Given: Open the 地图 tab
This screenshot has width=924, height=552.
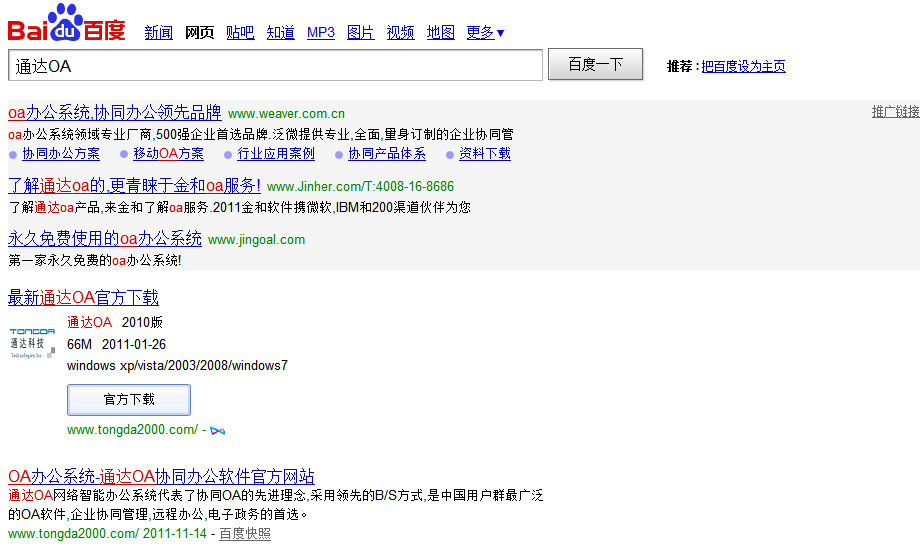Looking at the screenshot, I should 441,32.
